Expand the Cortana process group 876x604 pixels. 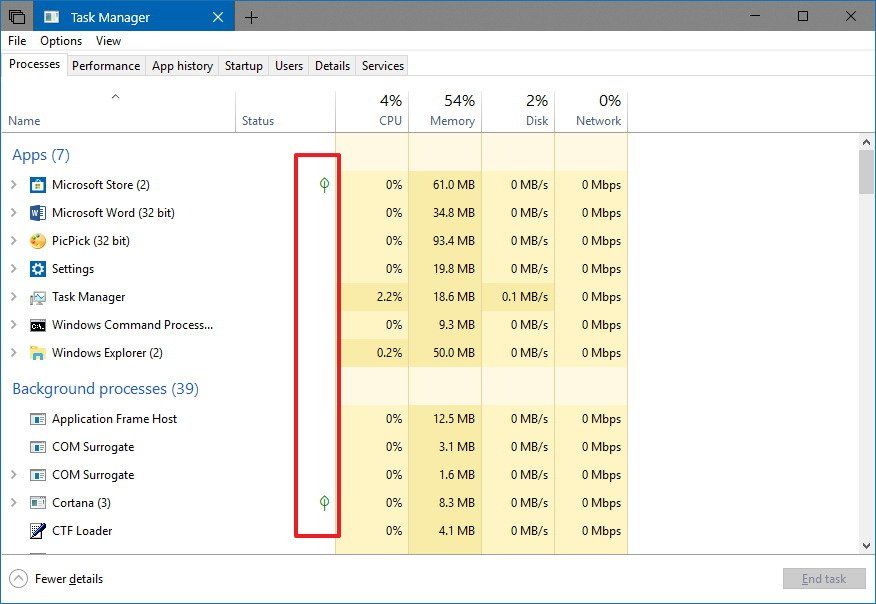[14, 503]
